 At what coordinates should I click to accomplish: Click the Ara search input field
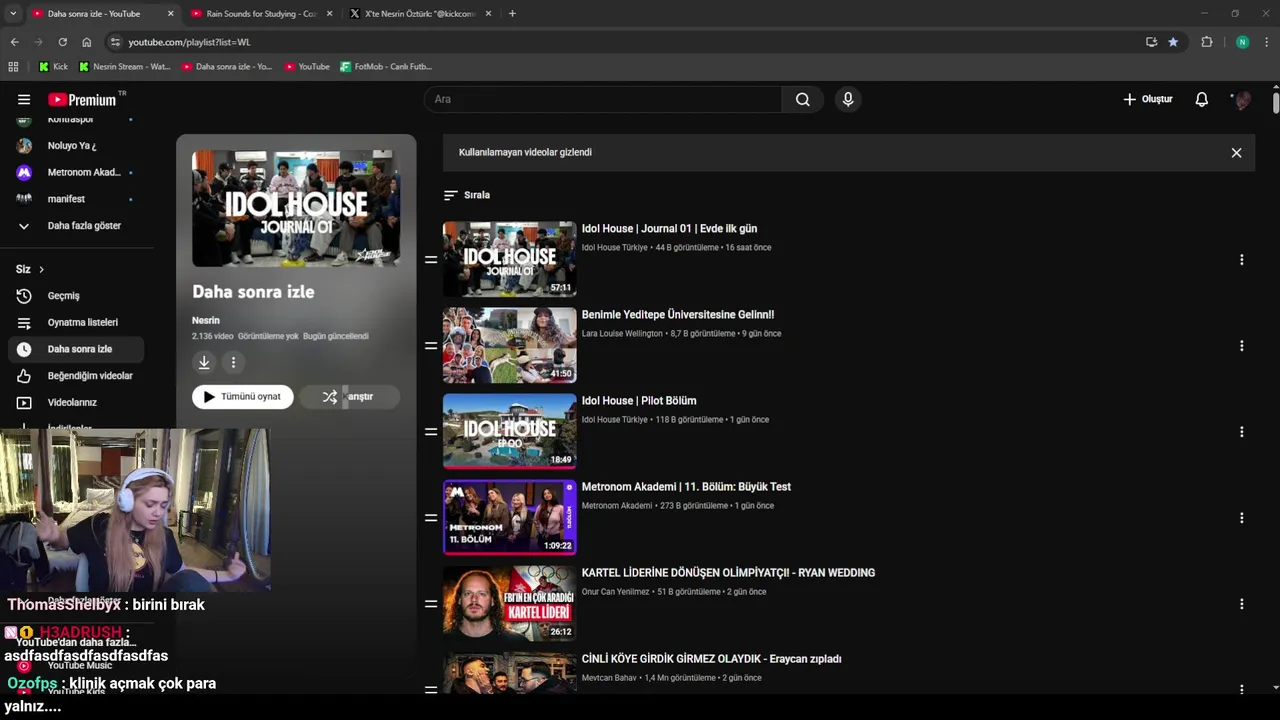click(x=603, y=99)
